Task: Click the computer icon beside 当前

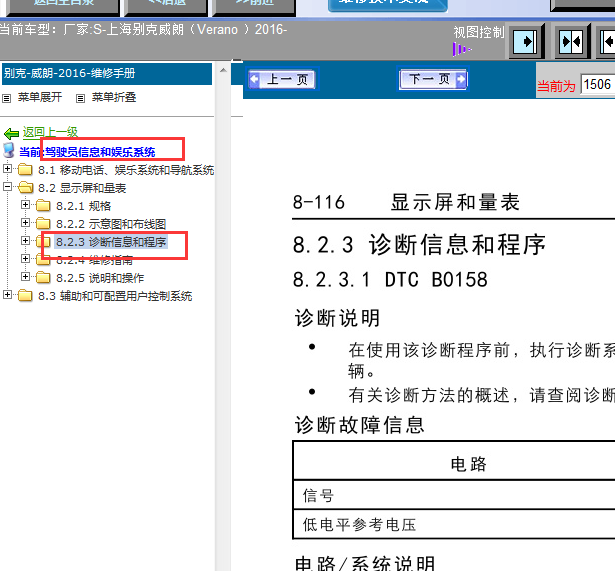Action: point(9,151)
